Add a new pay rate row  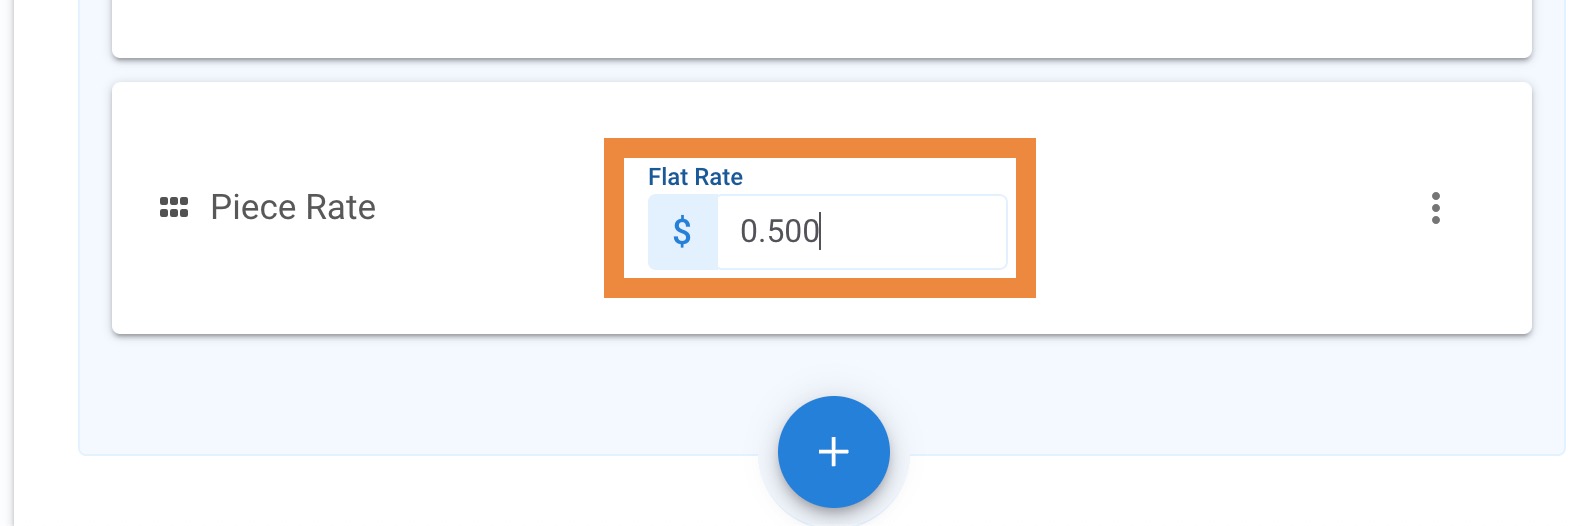(833, 452)
